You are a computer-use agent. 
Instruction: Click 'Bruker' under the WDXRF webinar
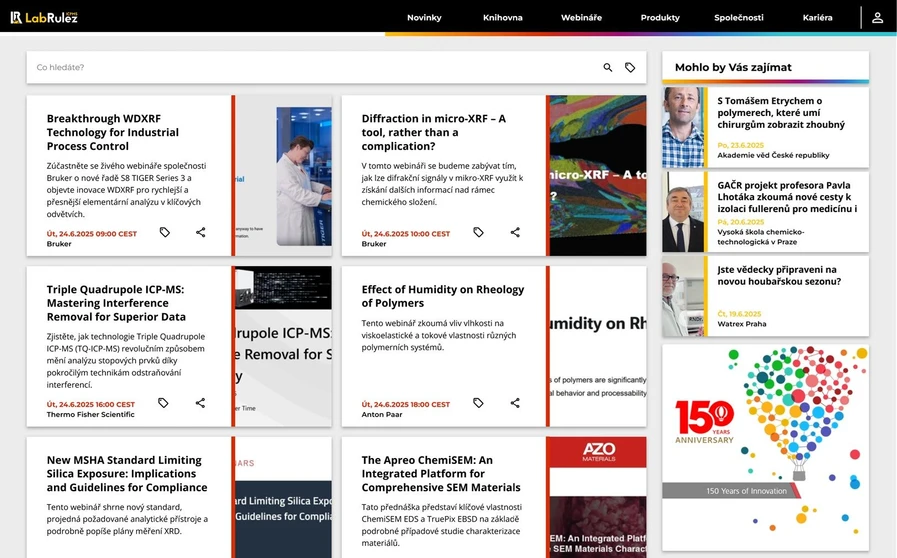click(59, 244)
